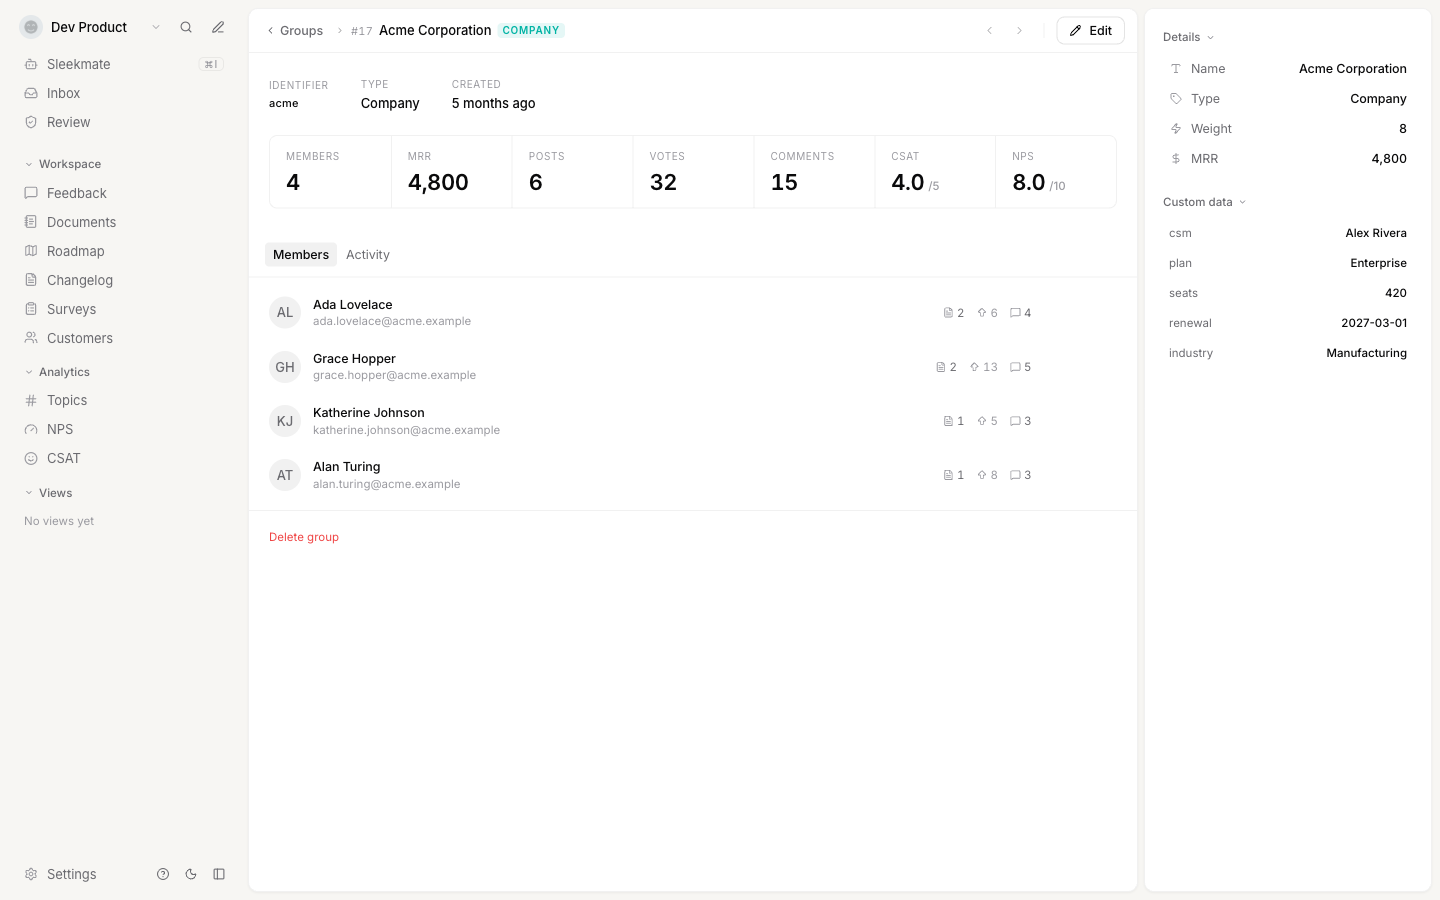
Task: Open Grace Hopper member row
Action: [692, 367]
